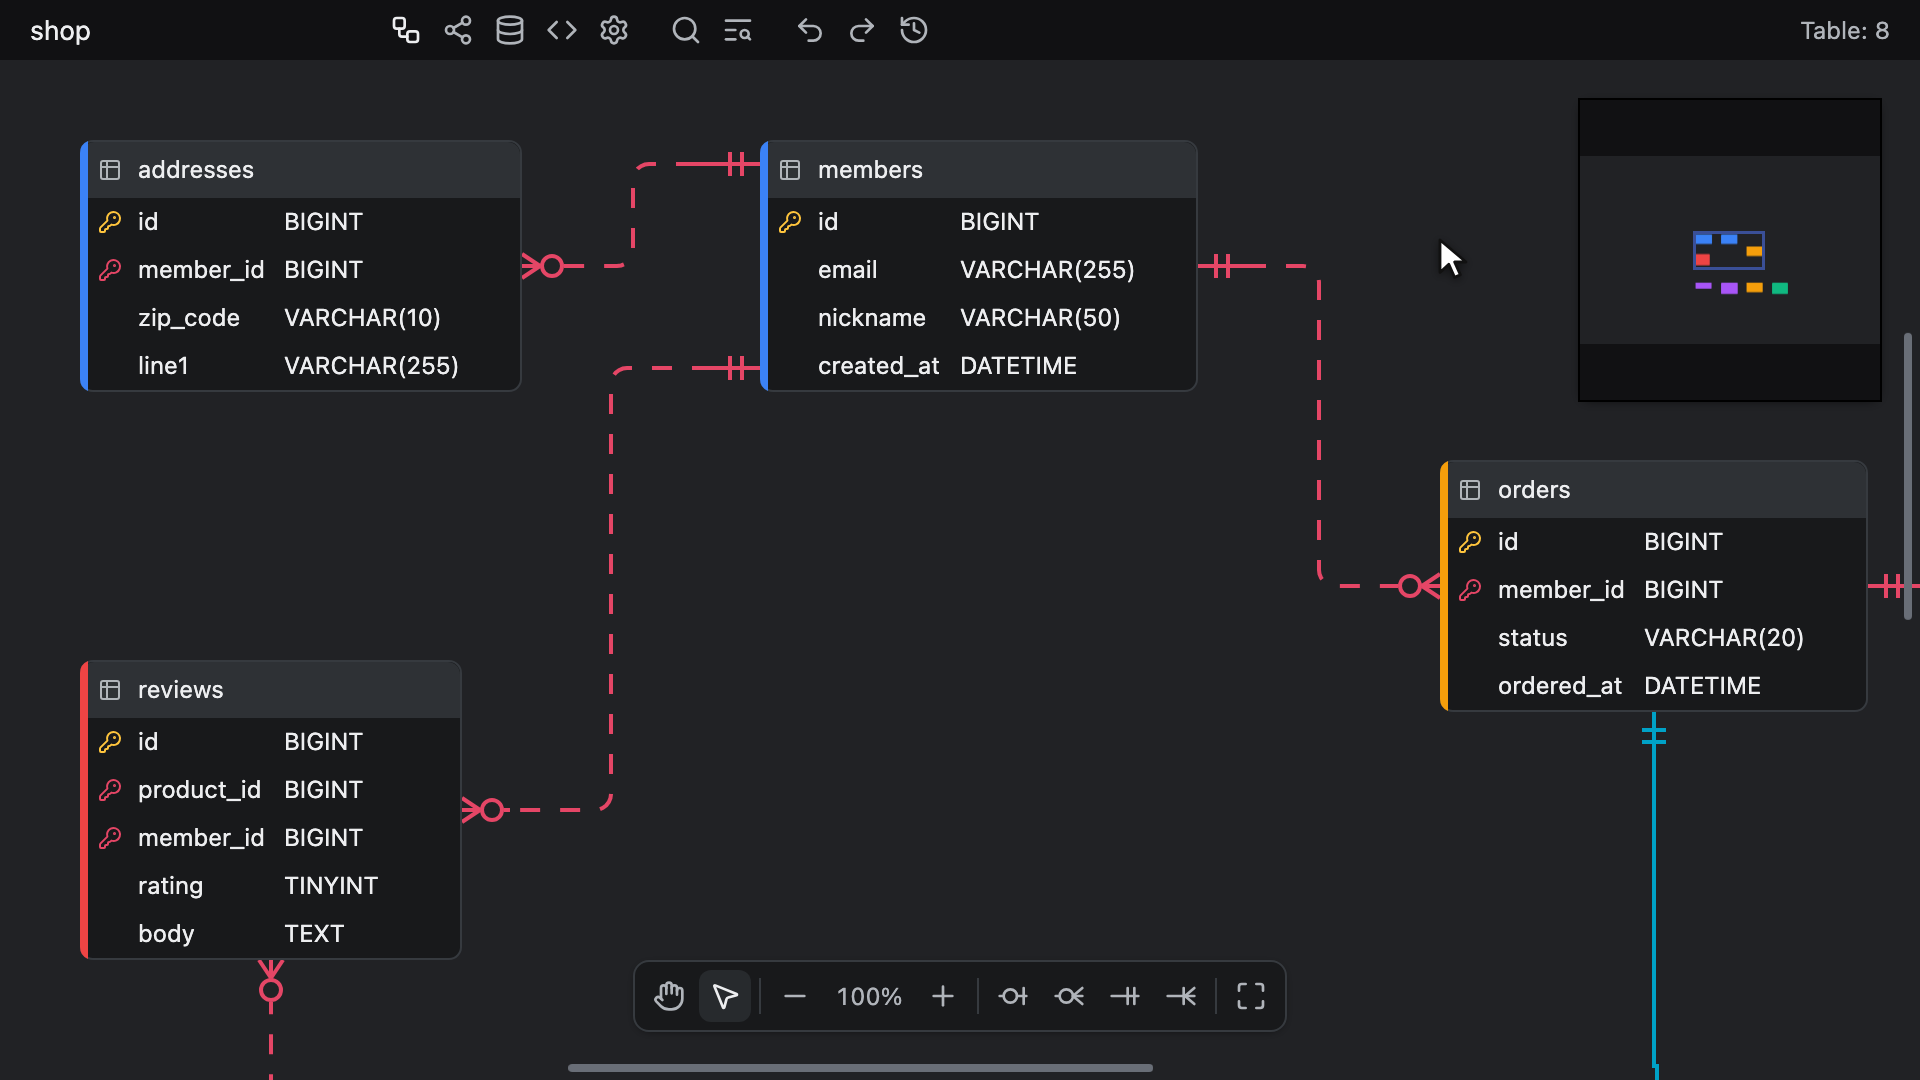
Task: Select the addresses table header
Action: click(304, 170)
